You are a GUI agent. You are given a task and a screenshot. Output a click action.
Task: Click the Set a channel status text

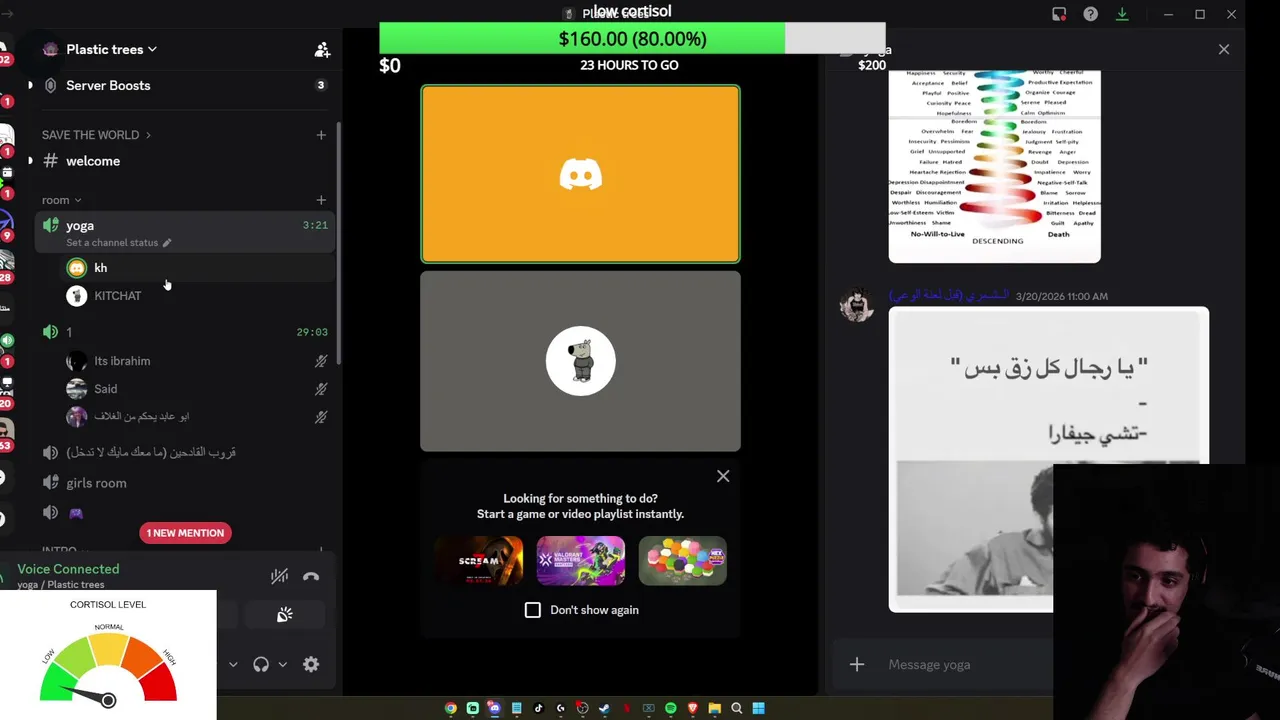(112, 243)
